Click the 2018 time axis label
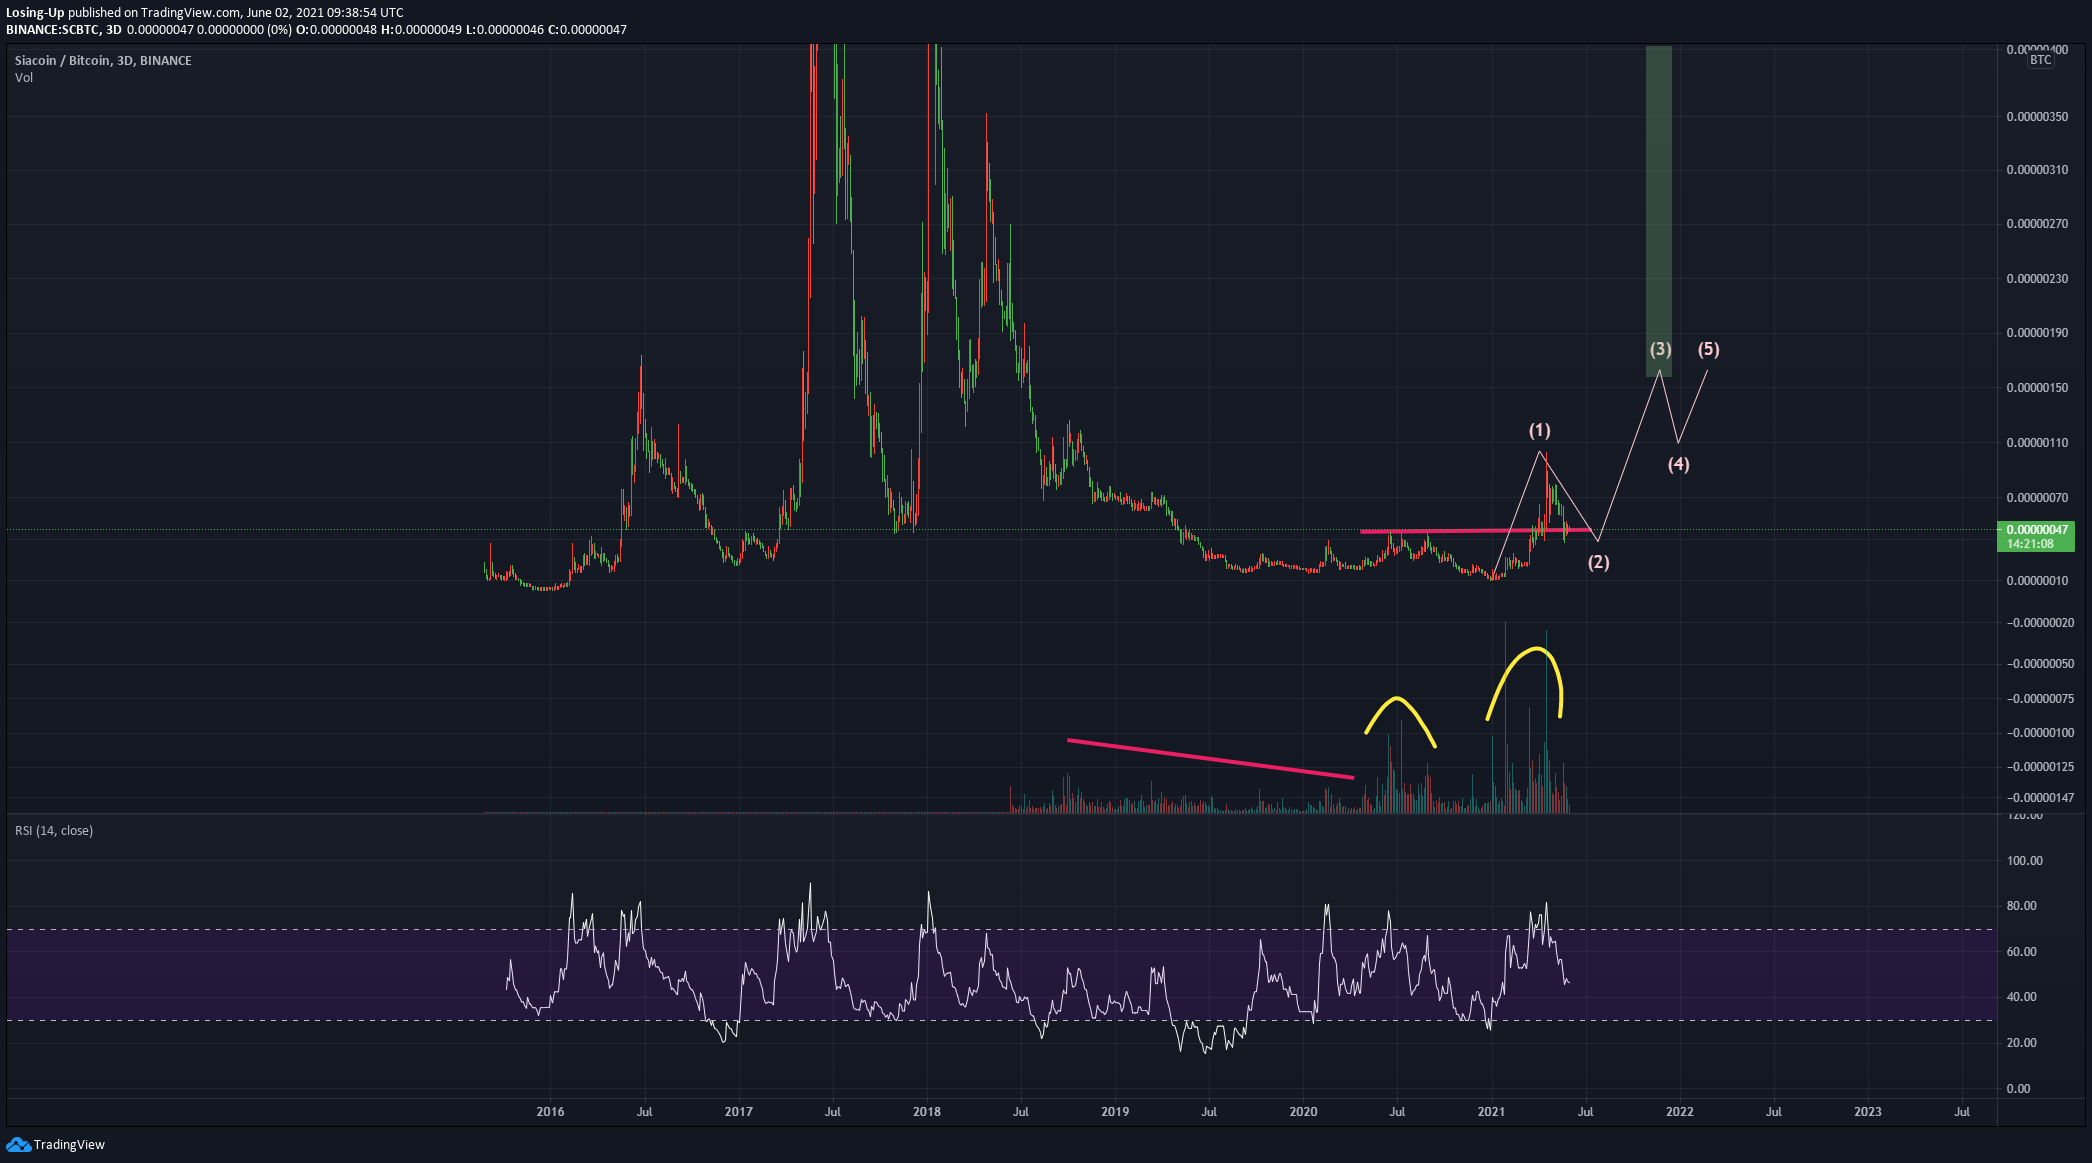 coord(927,1111)
